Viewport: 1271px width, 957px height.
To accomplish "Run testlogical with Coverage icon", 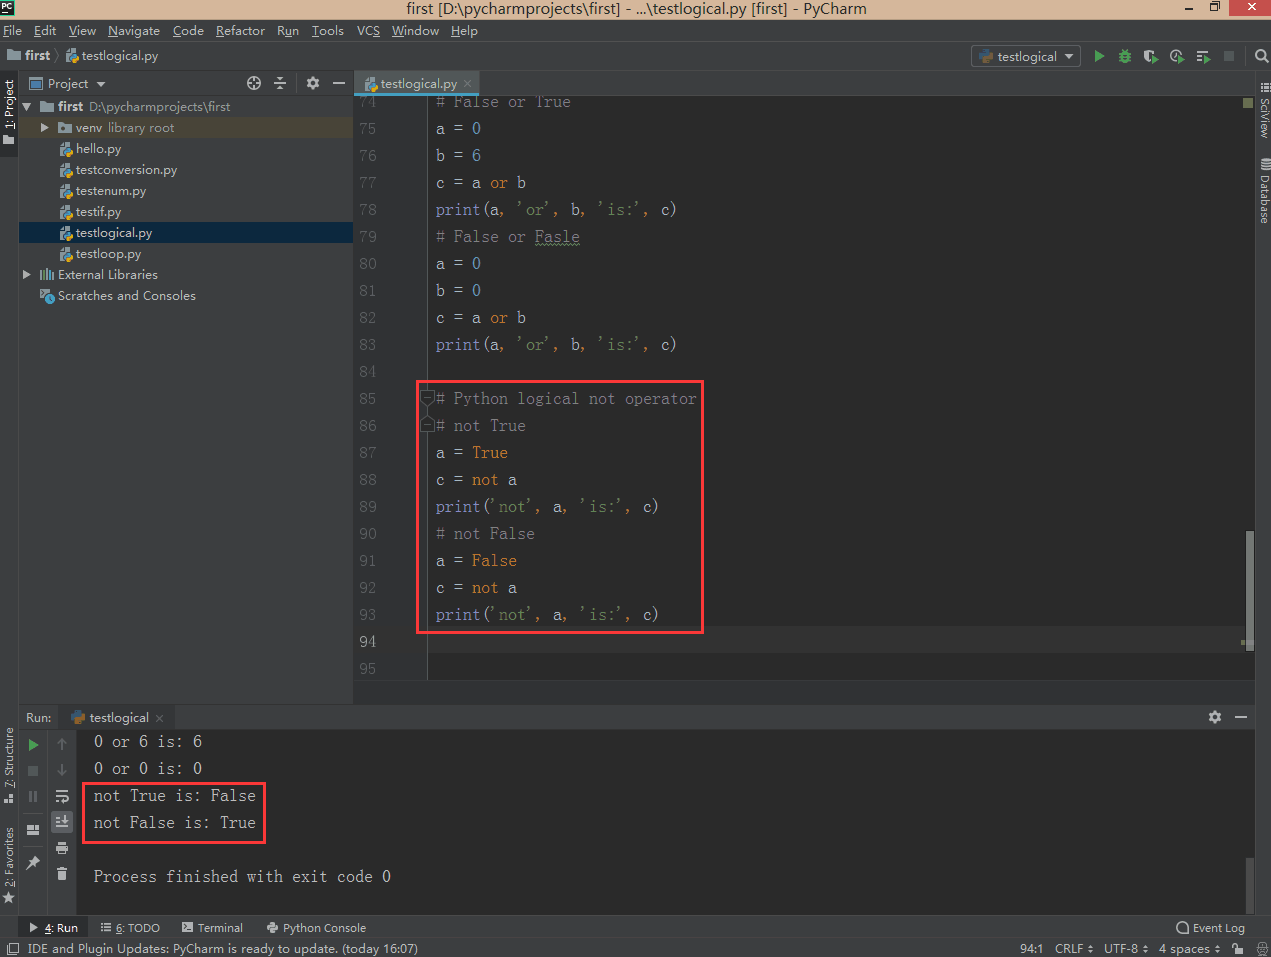I will pyautogui.click(x=1151, y=56).
